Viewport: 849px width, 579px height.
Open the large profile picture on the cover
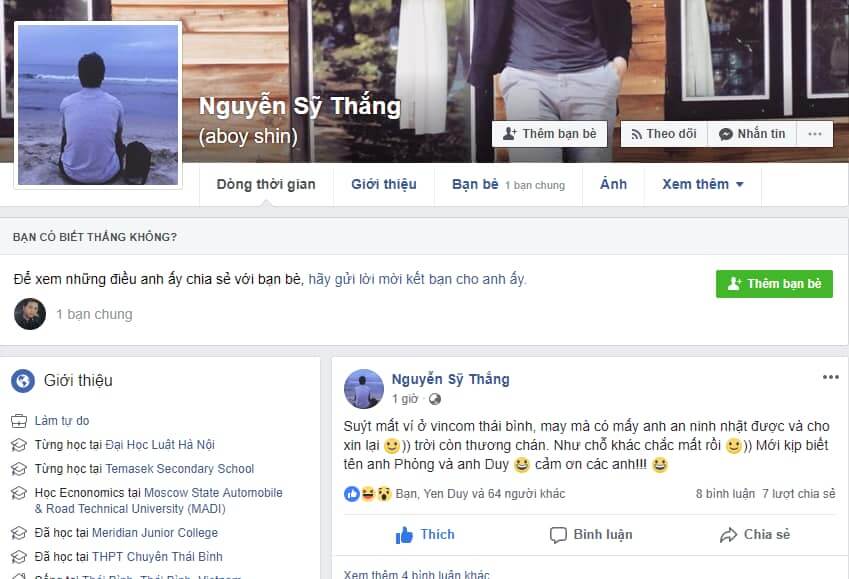point(98,105)
